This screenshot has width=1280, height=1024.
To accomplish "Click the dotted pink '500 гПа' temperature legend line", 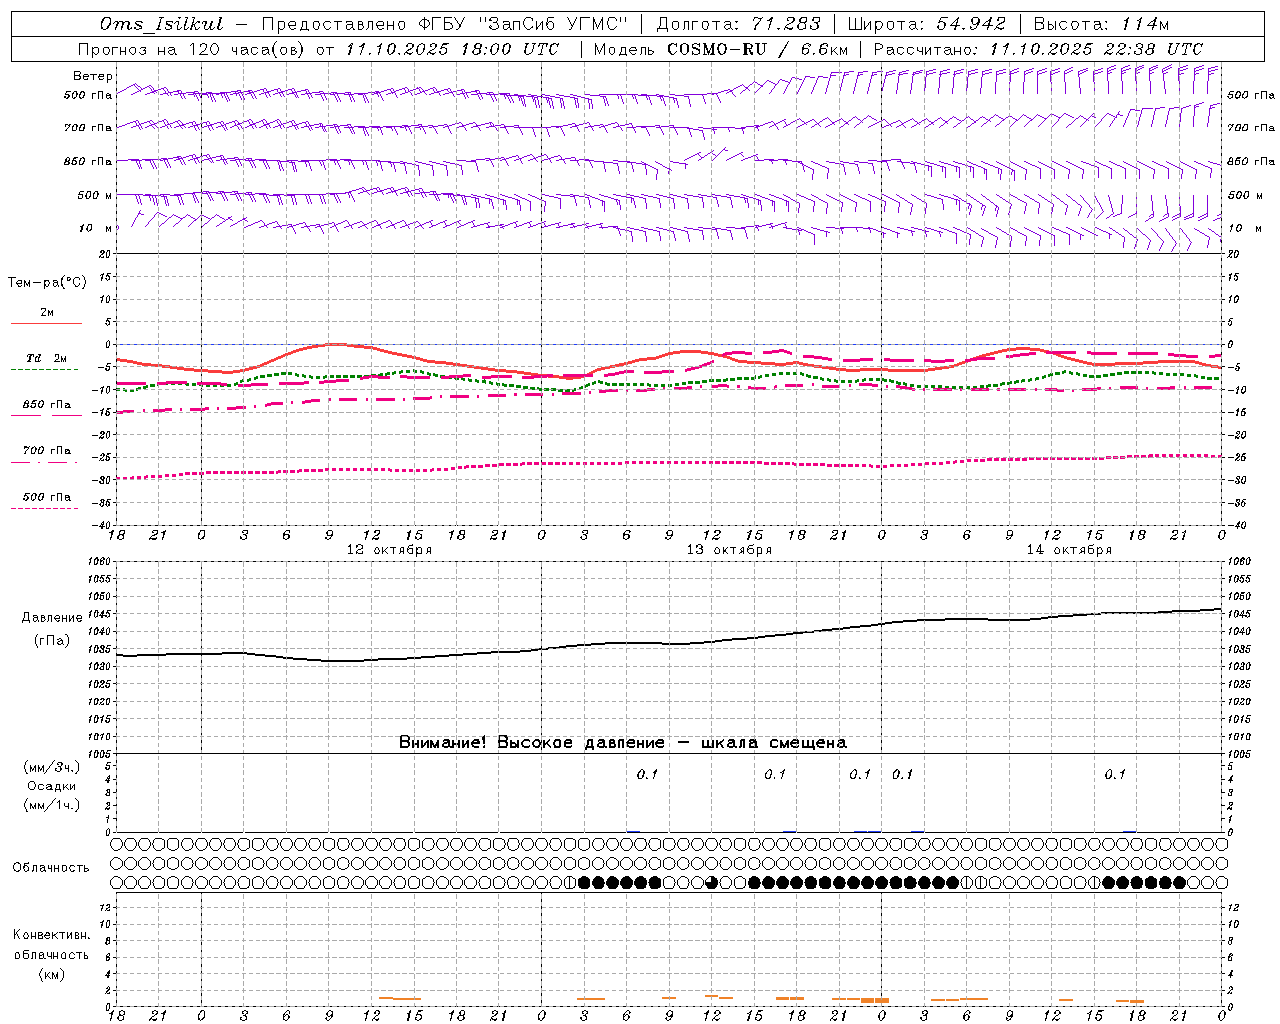I will [x=44, y=508].
